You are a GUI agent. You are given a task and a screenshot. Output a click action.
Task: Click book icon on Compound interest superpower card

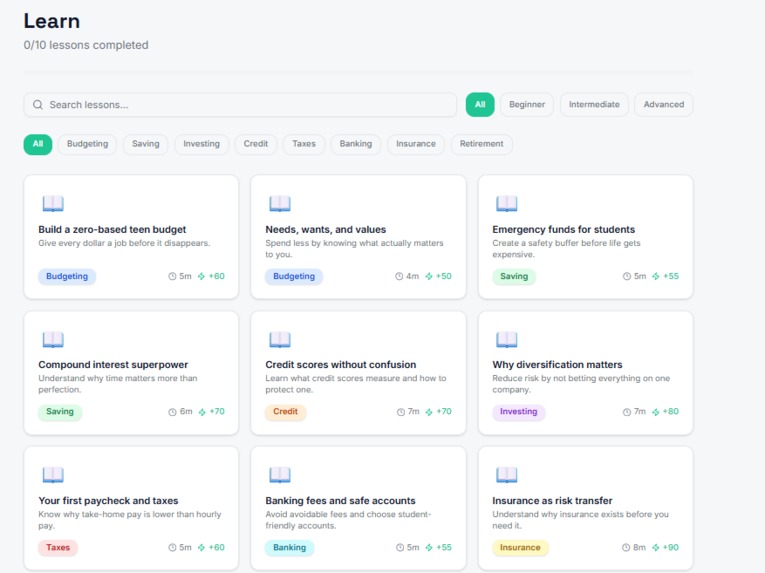coord(53,339)
